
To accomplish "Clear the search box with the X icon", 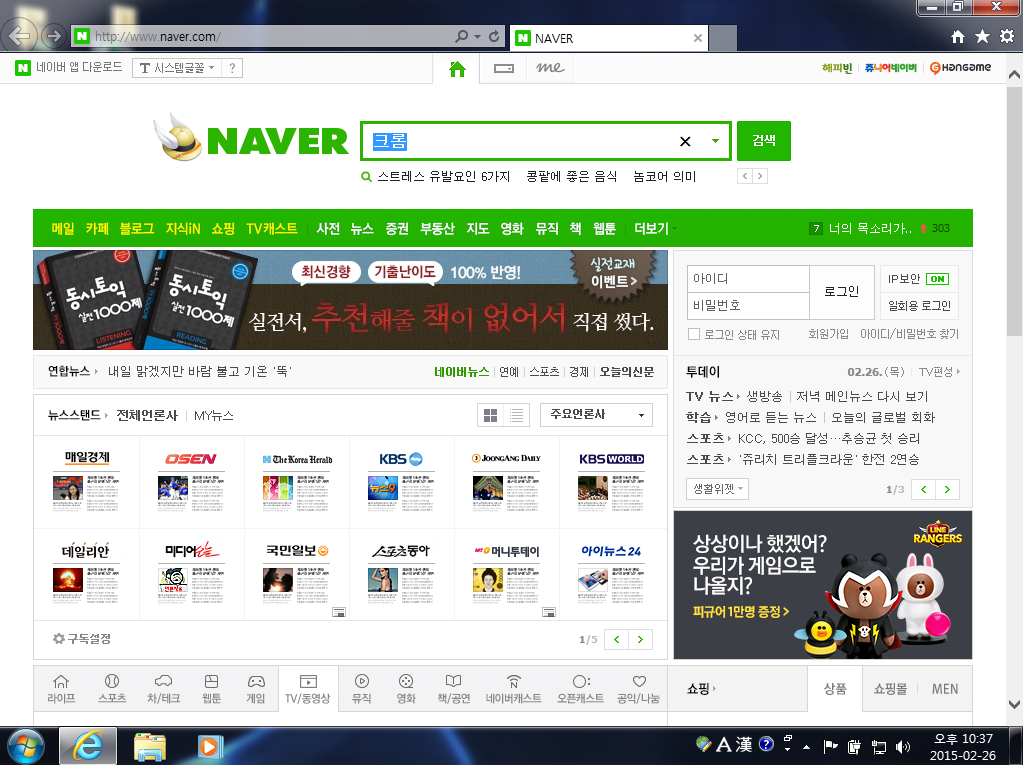I will [x=685, y=142].
